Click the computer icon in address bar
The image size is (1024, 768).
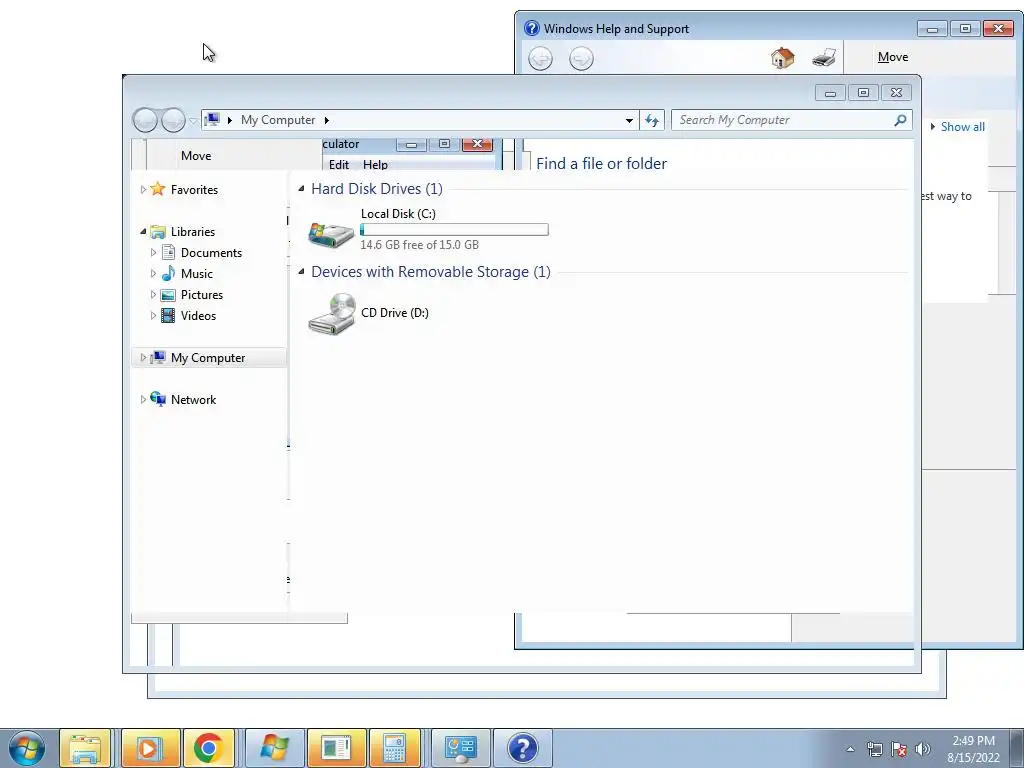click(x=212, y=120)
